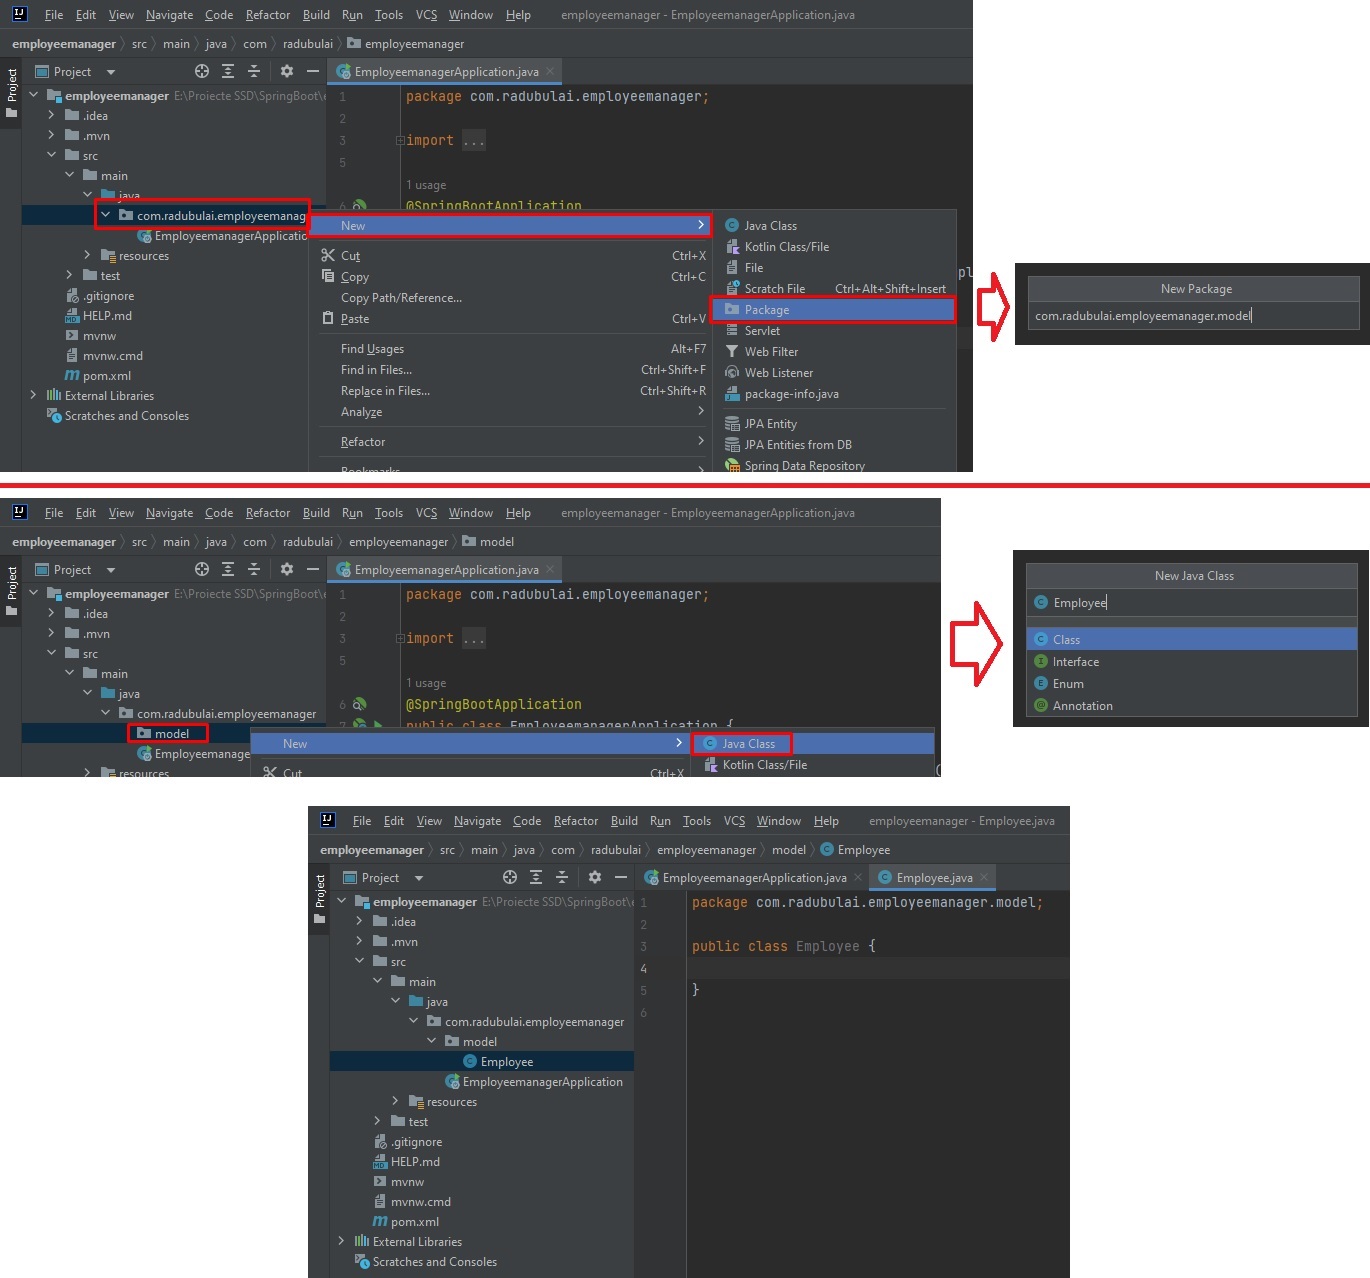Open the Refactor menu in middle screenshot
Screen dimensions: 1370x1278
(268, 513)
